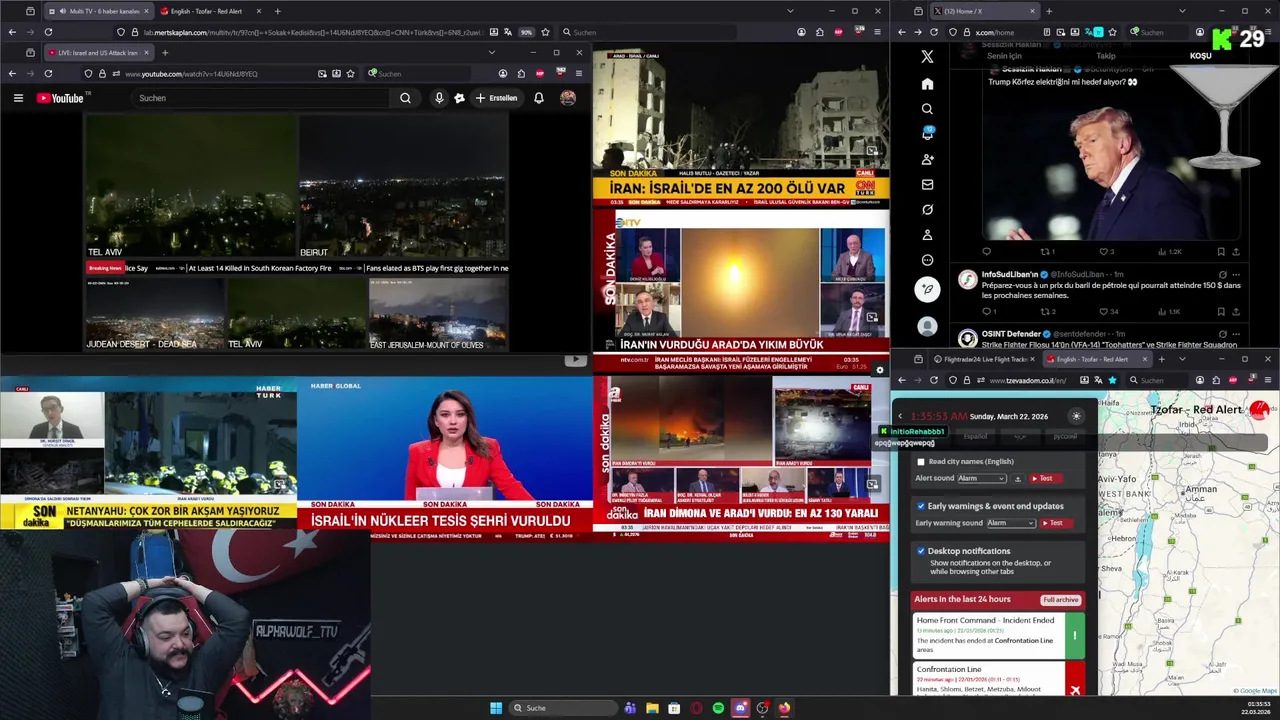Open Confrontation Line alert entry
Image resolution: width=1280 pixels, height=720 pixels.
pyautogui.click(x=998, y=679)
